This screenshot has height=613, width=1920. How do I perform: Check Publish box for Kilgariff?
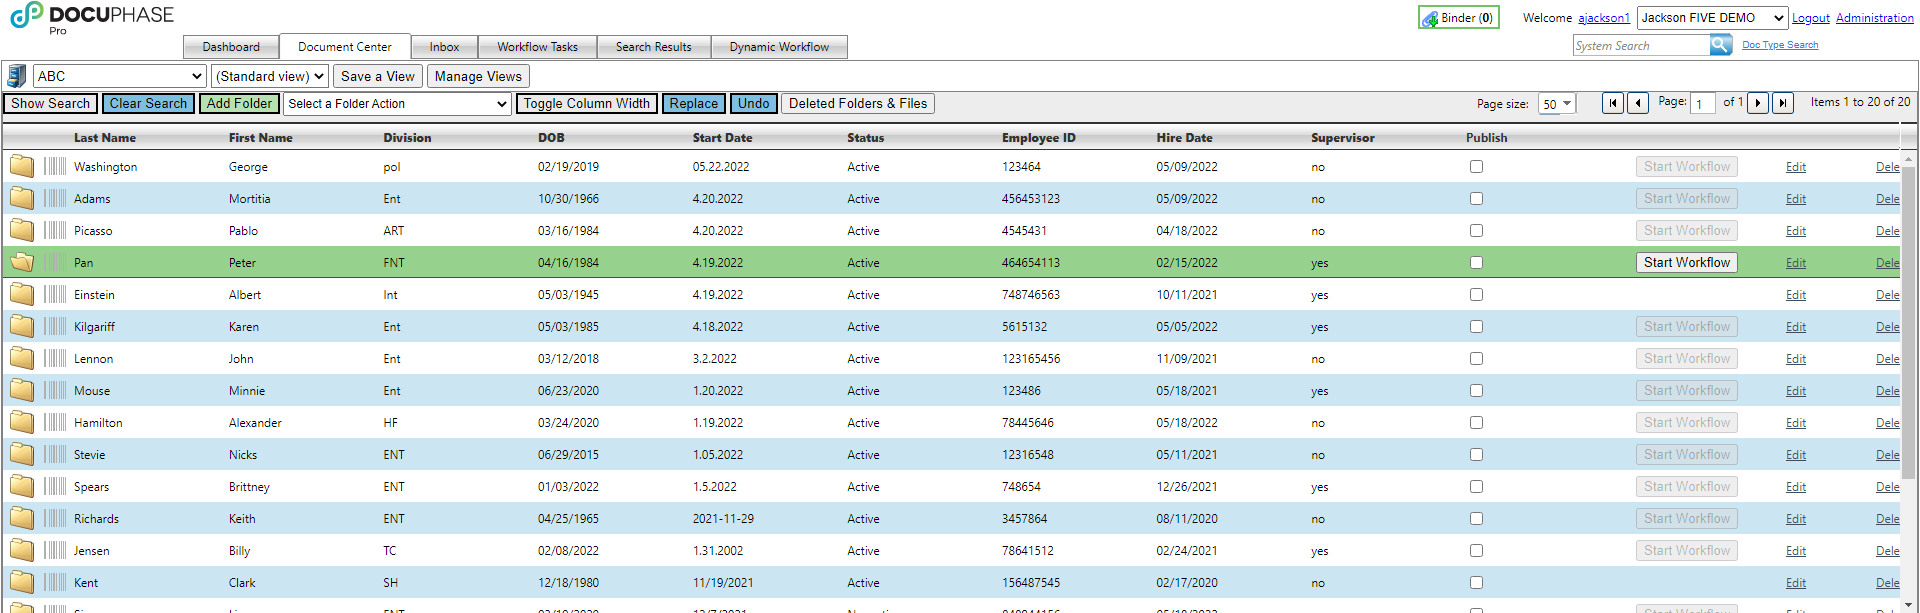[1476, 327]
